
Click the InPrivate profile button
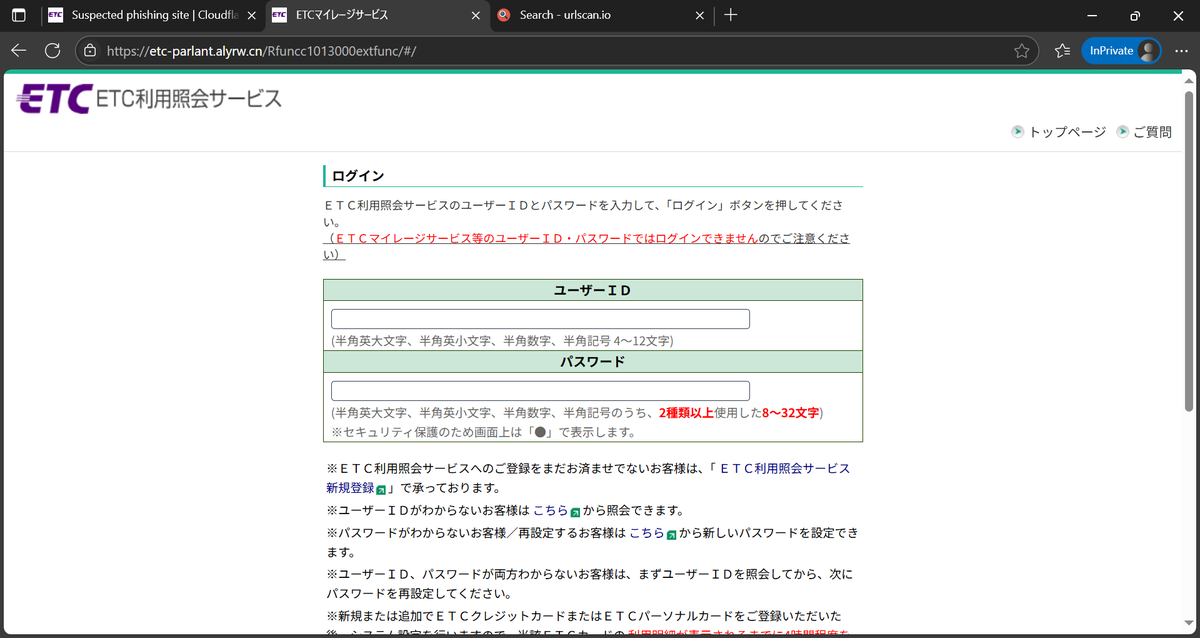pos(1121,50)
